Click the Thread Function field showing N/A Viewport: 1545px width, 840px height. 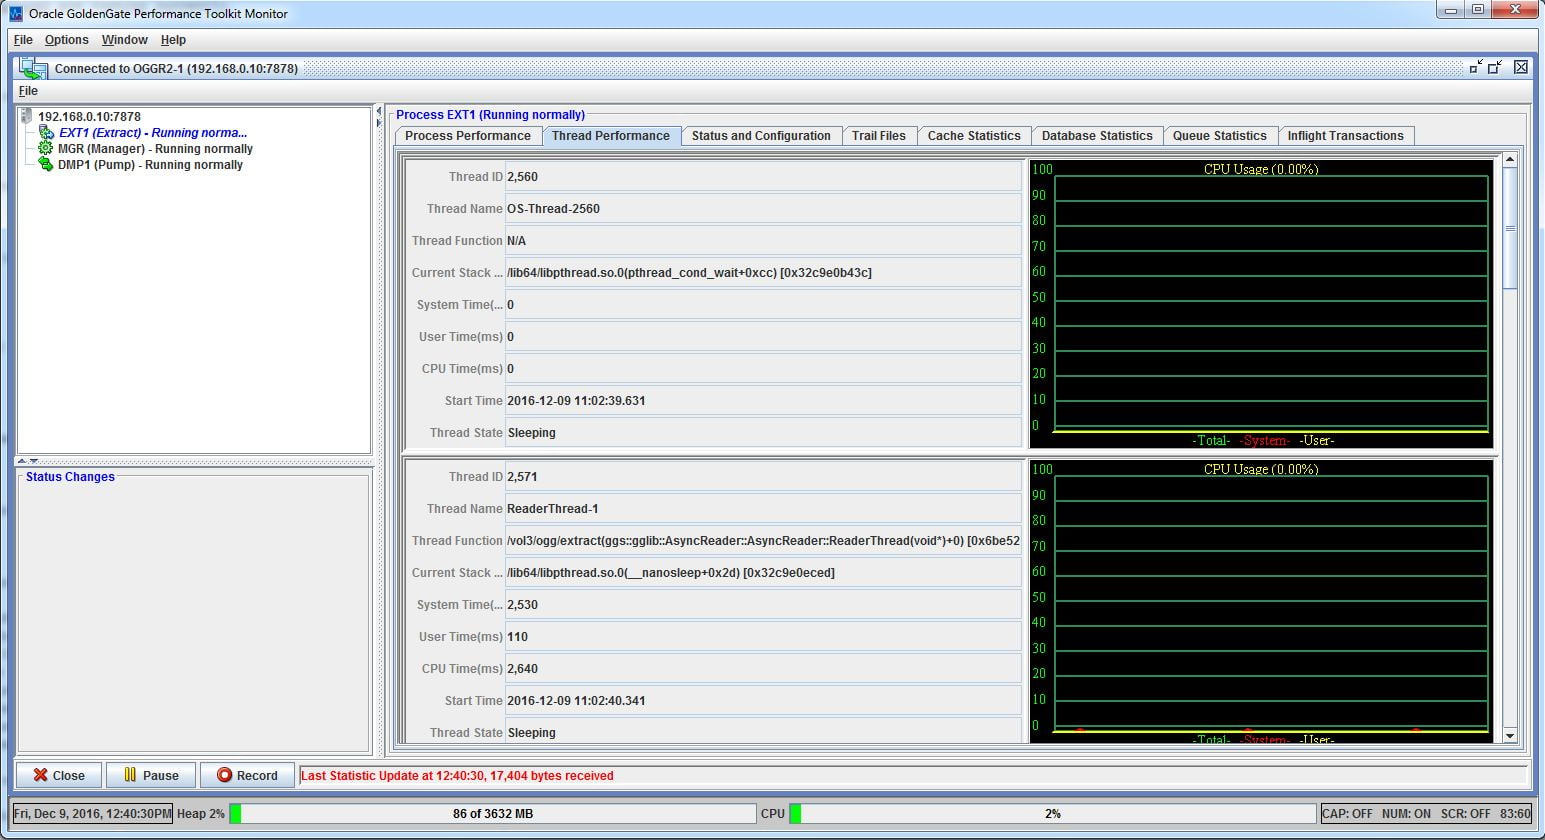[x=763, y=241]
